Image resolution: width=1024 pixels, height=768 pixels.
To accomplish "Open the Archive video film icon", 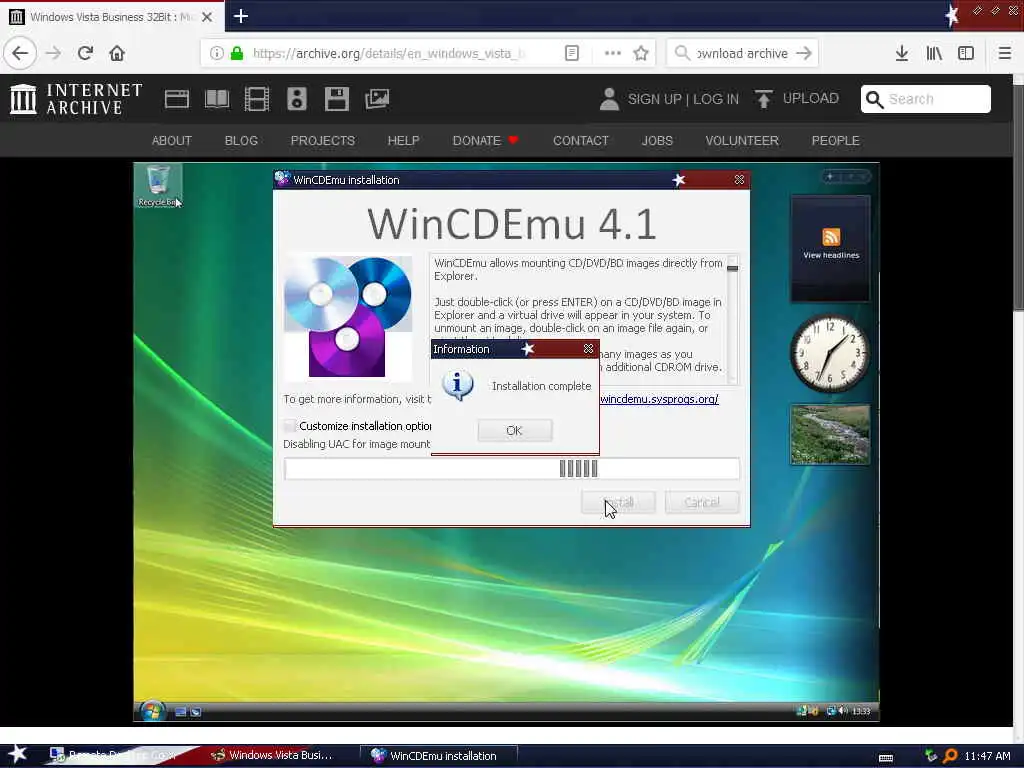I will coord(257,99).
